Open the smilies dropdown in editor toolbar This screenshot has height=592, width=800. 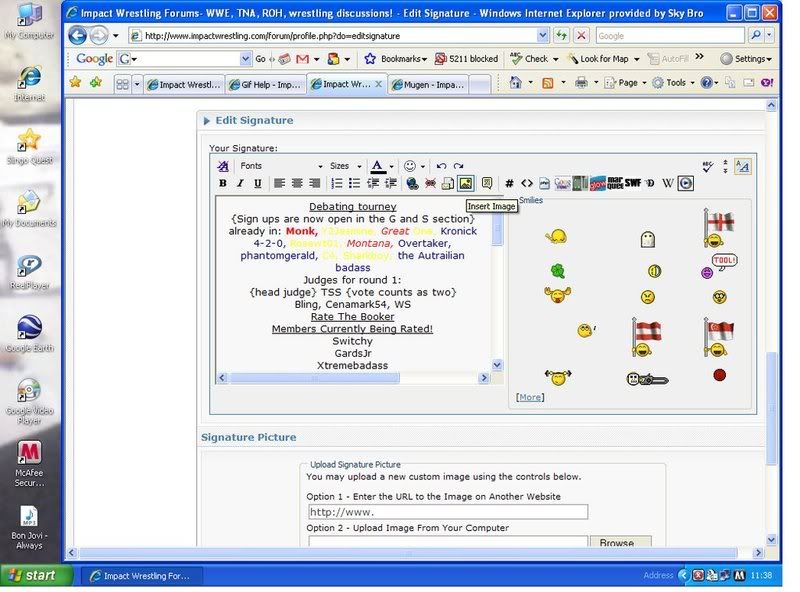[414, 166]
